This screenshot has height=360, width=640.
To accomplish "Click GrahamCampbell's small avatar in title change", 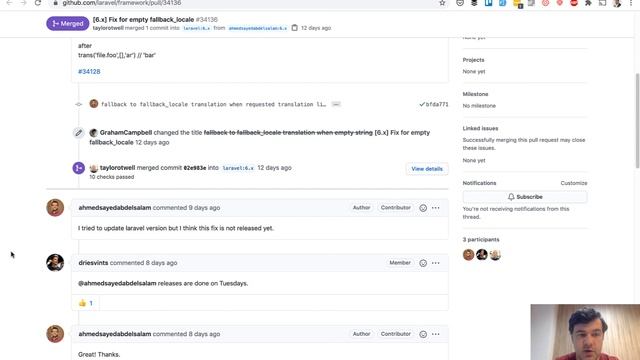I will (x=93, y=133).
